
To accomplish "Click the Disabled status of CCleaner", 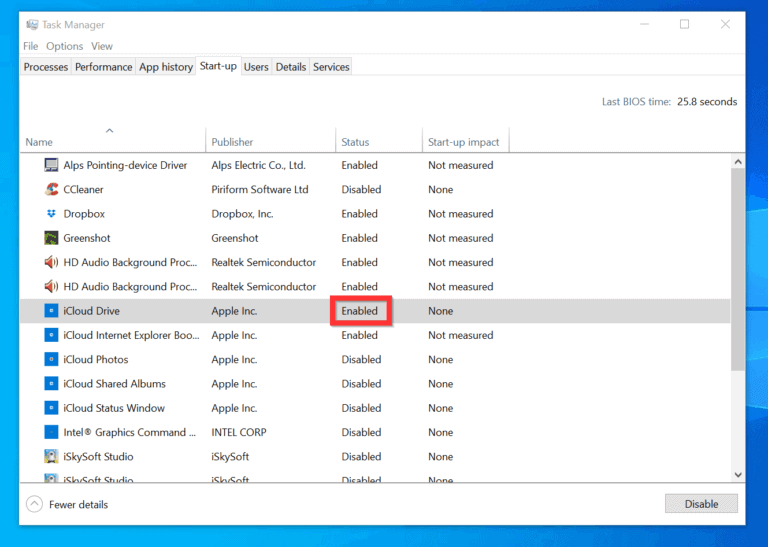I will [361, 190].
